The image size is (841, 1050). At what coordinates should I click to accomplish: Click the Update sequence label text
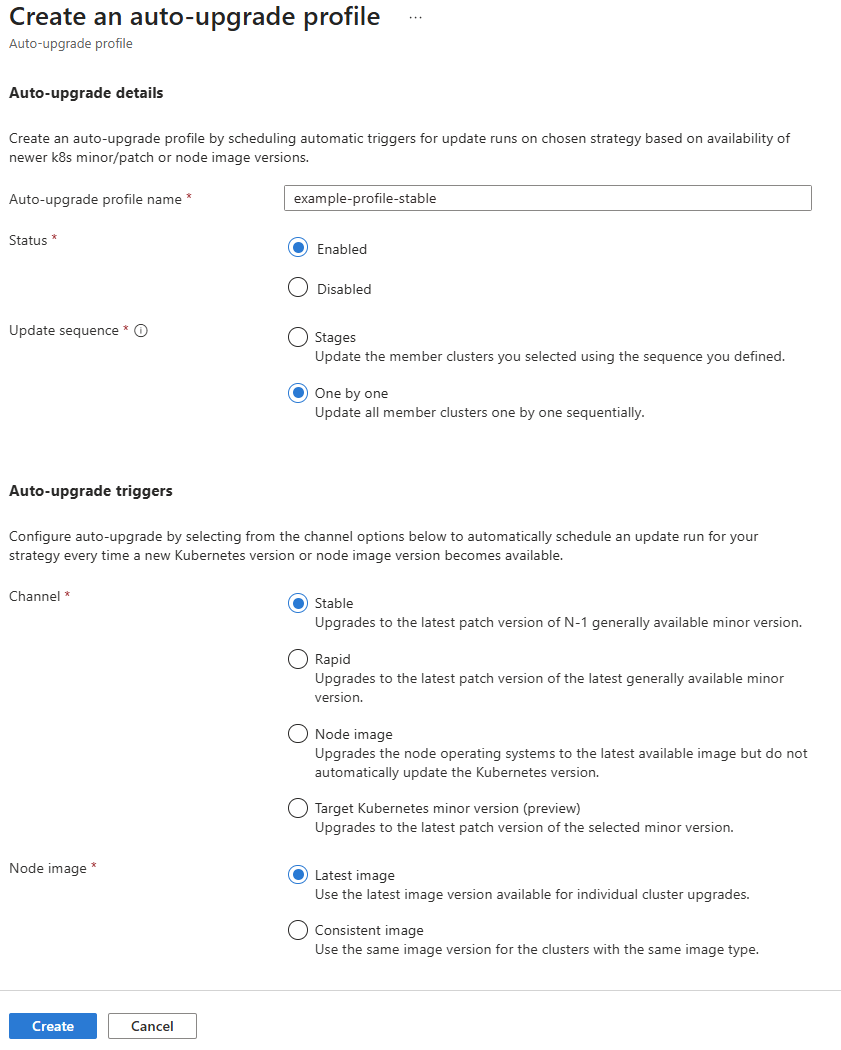tap(64, 331)
